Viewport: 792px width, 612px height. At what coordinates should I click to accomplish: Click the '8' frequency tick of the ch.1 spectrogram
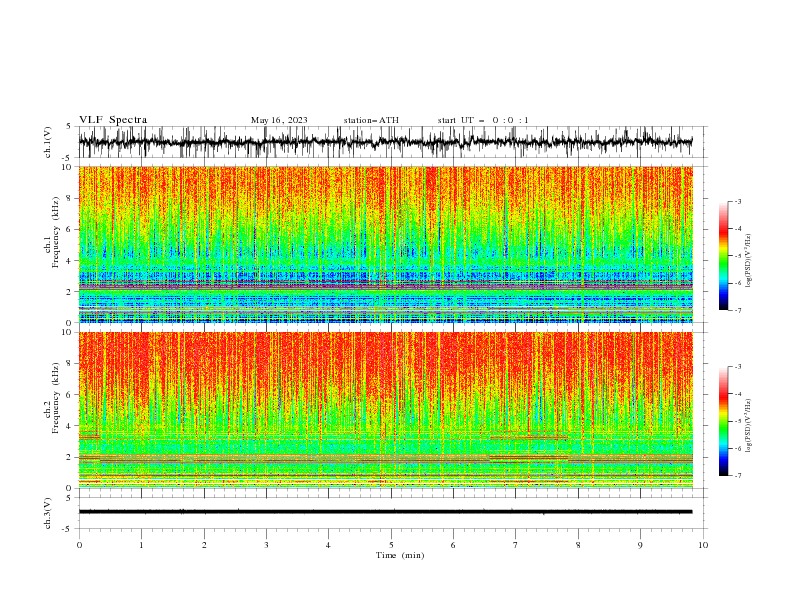tap(69, 198)
